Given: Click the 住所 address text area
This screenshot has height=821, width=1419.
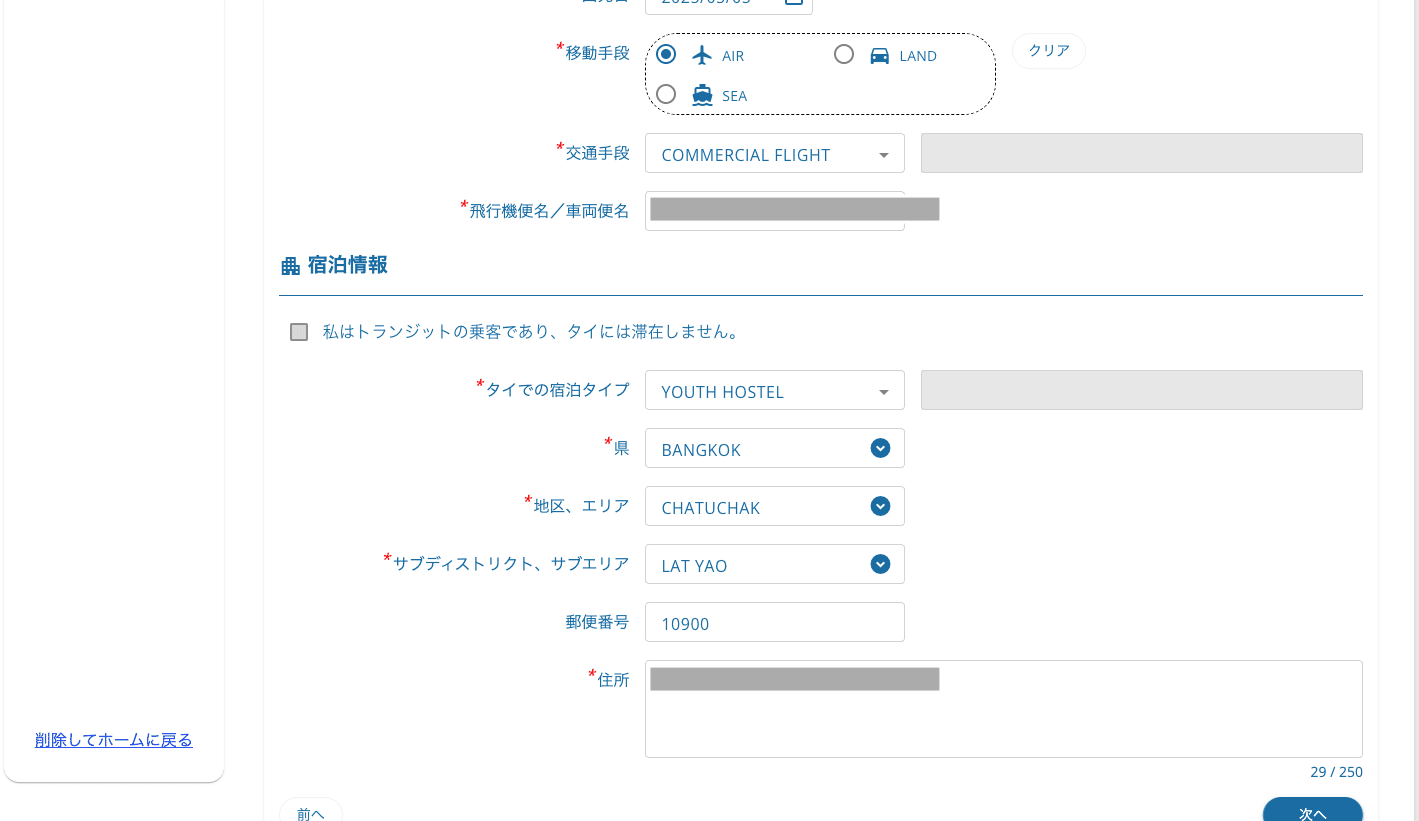Looking at the screenshot, I should coord(1004,709).
